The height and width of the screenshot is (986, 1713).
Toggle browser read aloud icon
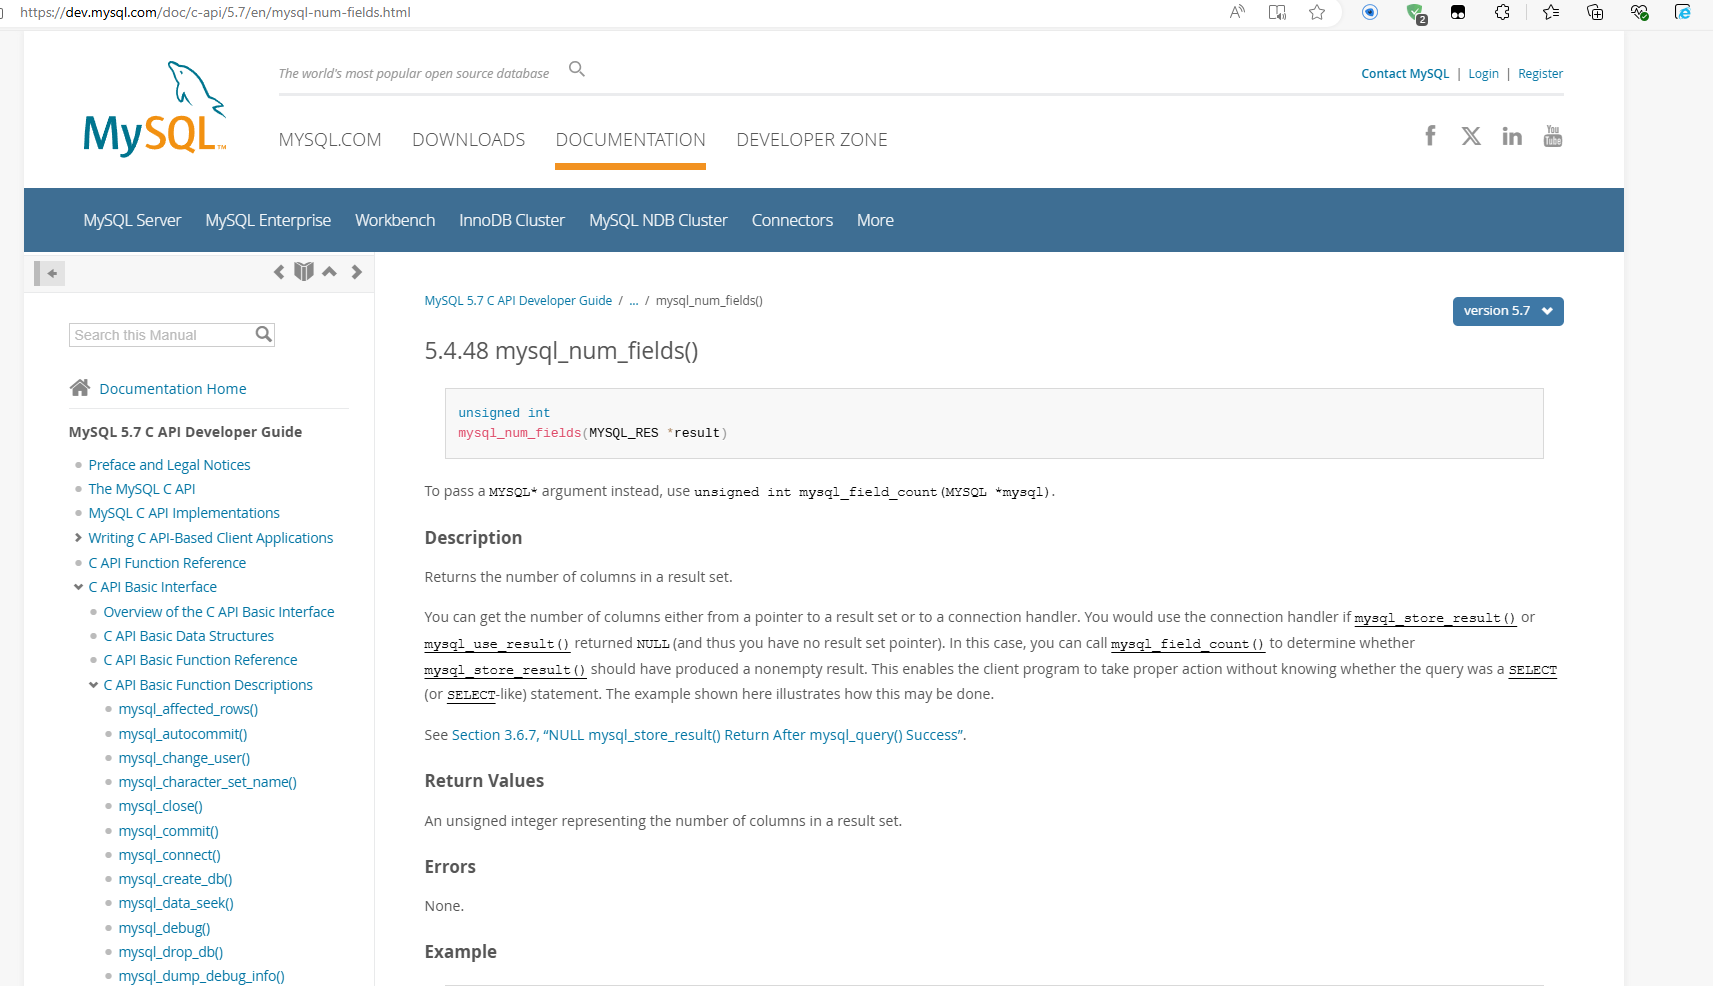[1237, 12]
